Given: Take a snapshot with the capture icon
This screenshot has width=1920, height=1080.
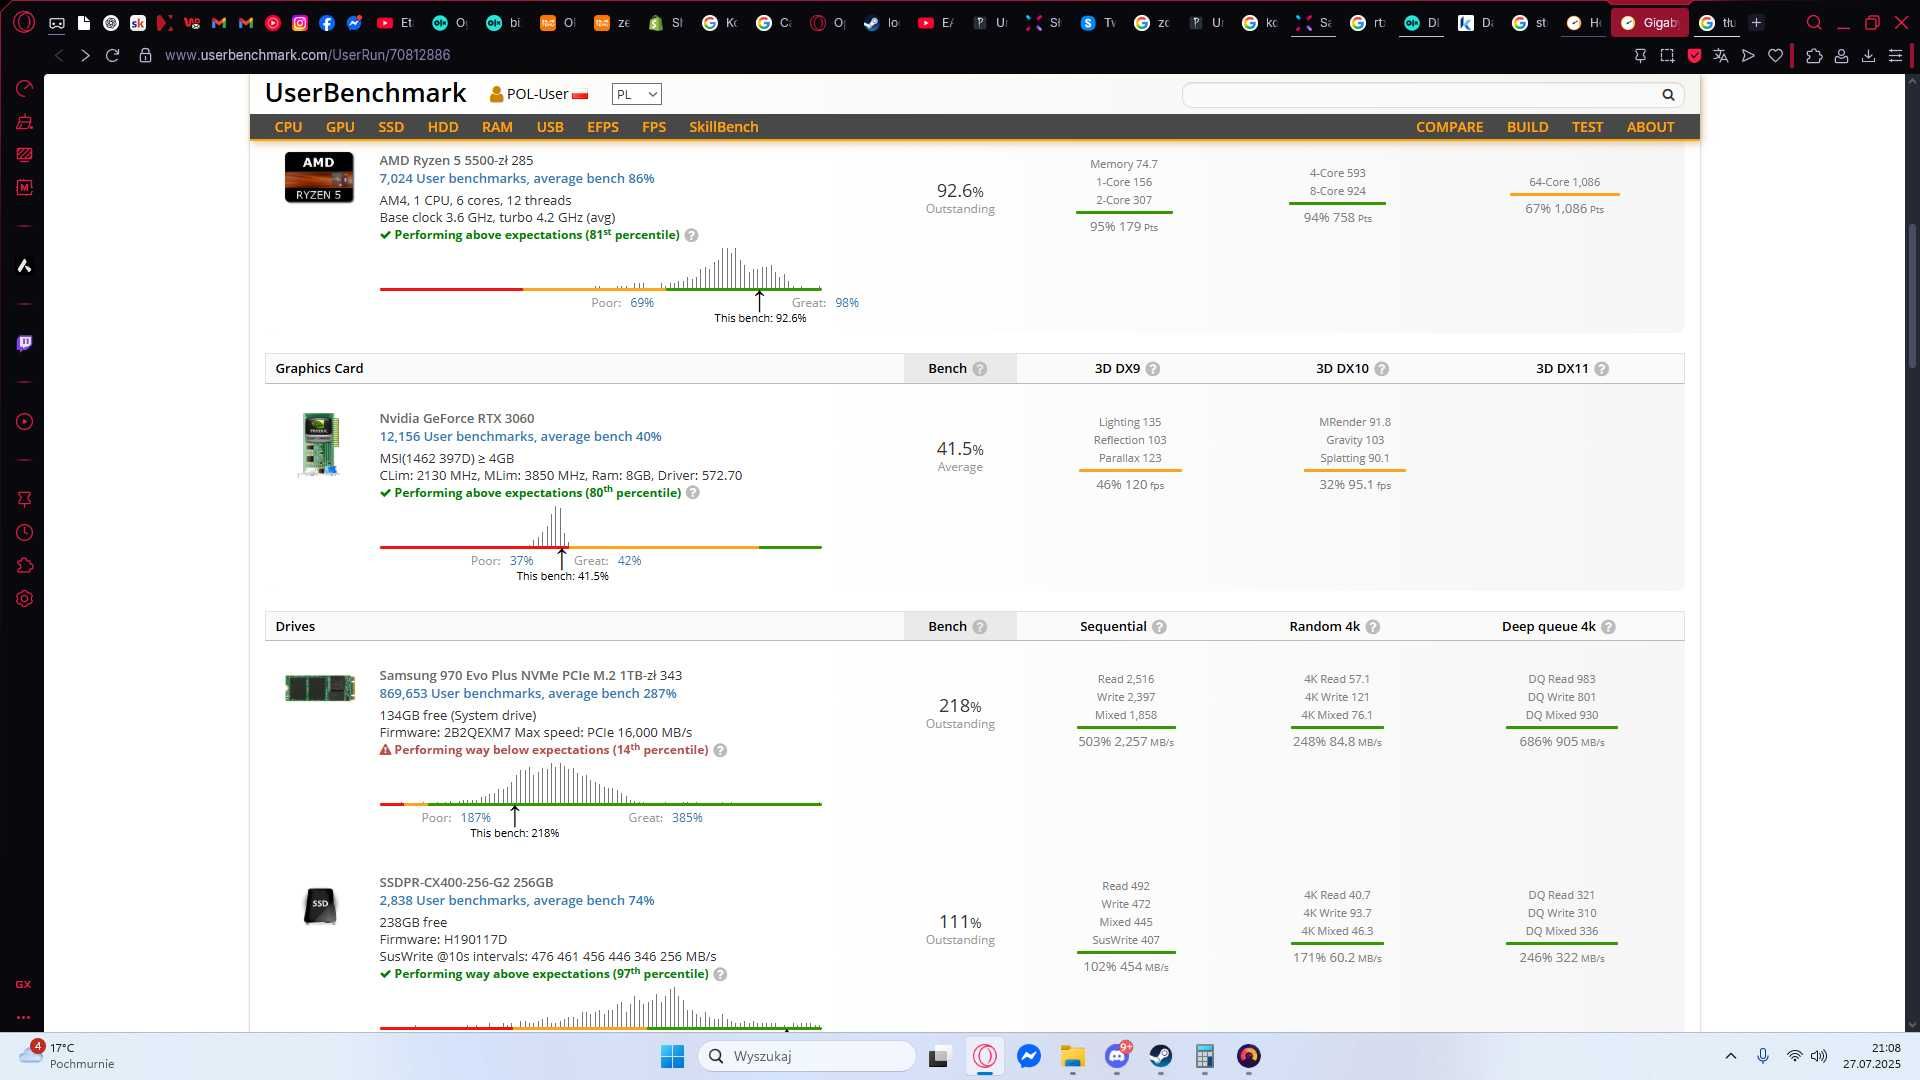Looking at the screenshot, I should coord(1667,56).
